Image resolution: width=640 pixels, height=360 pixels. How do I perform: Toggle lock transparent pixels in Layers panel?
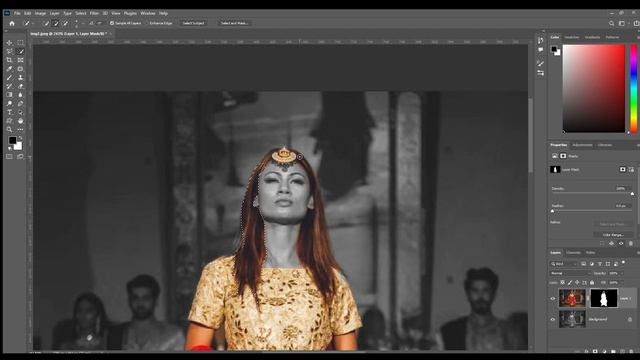point(562,282)
